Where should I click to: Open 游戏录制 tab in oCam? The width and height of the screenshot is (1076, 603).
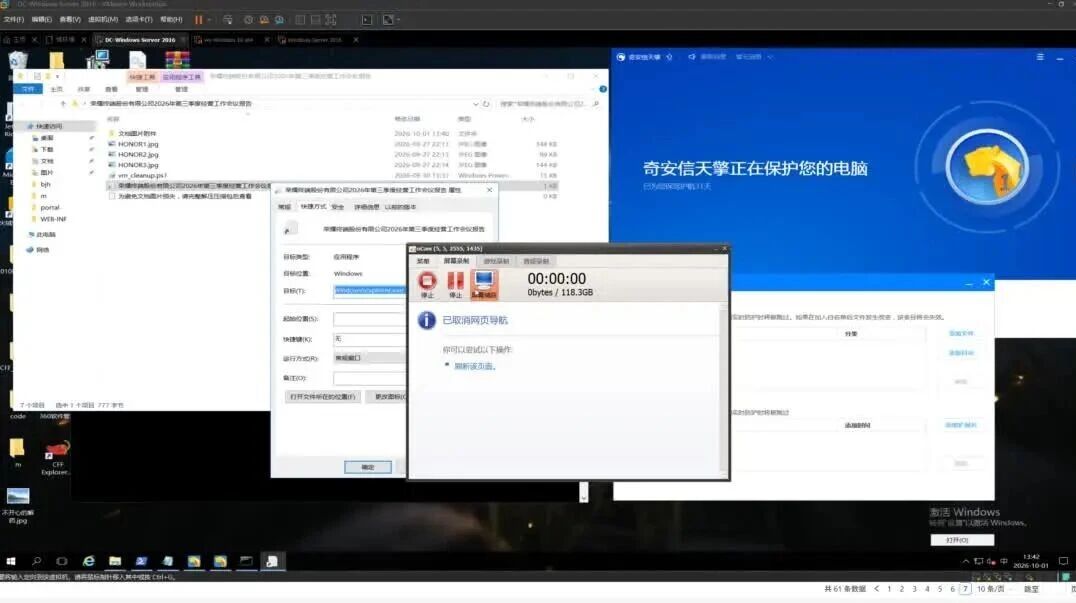click(496, 261)
